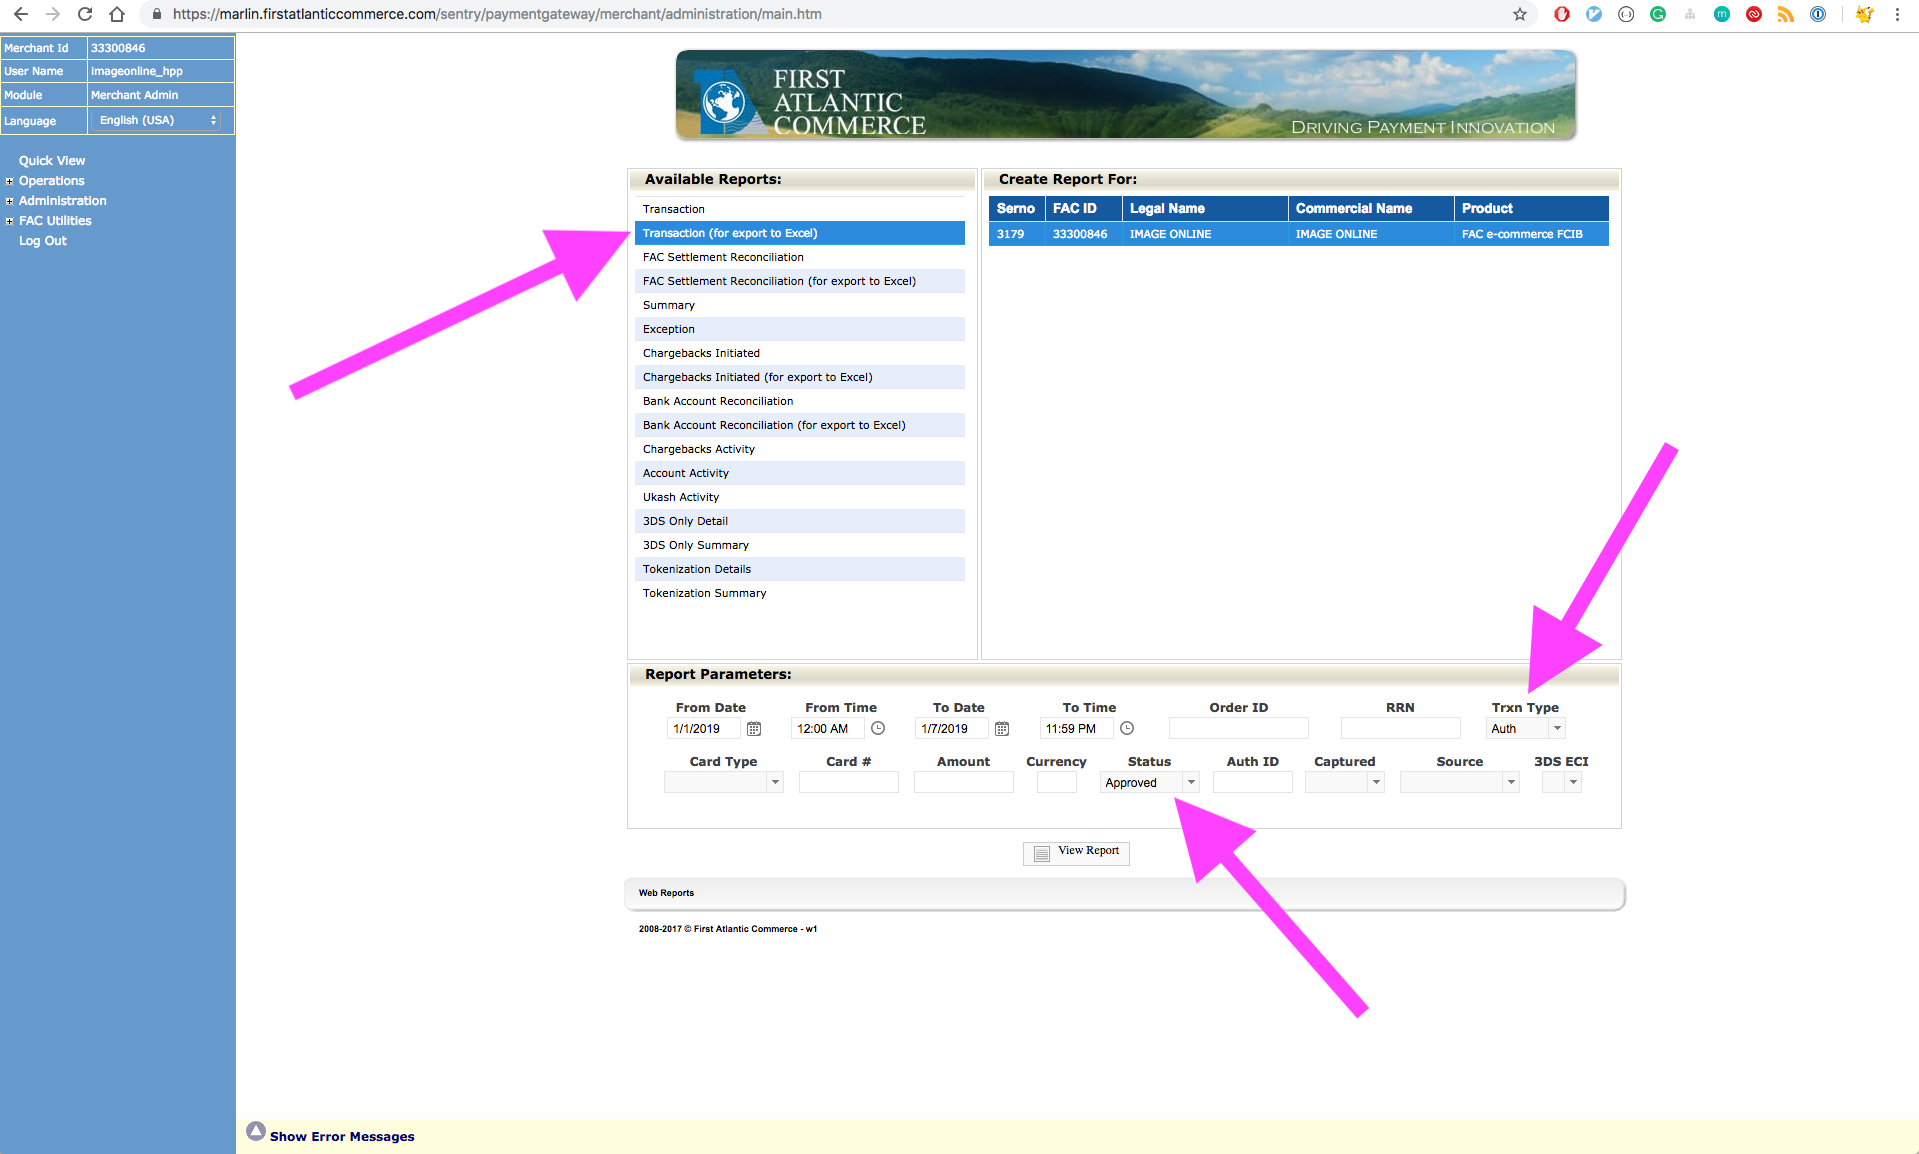
Task: Open FAC Utilities in the sidebar
Action: point(55,221)
